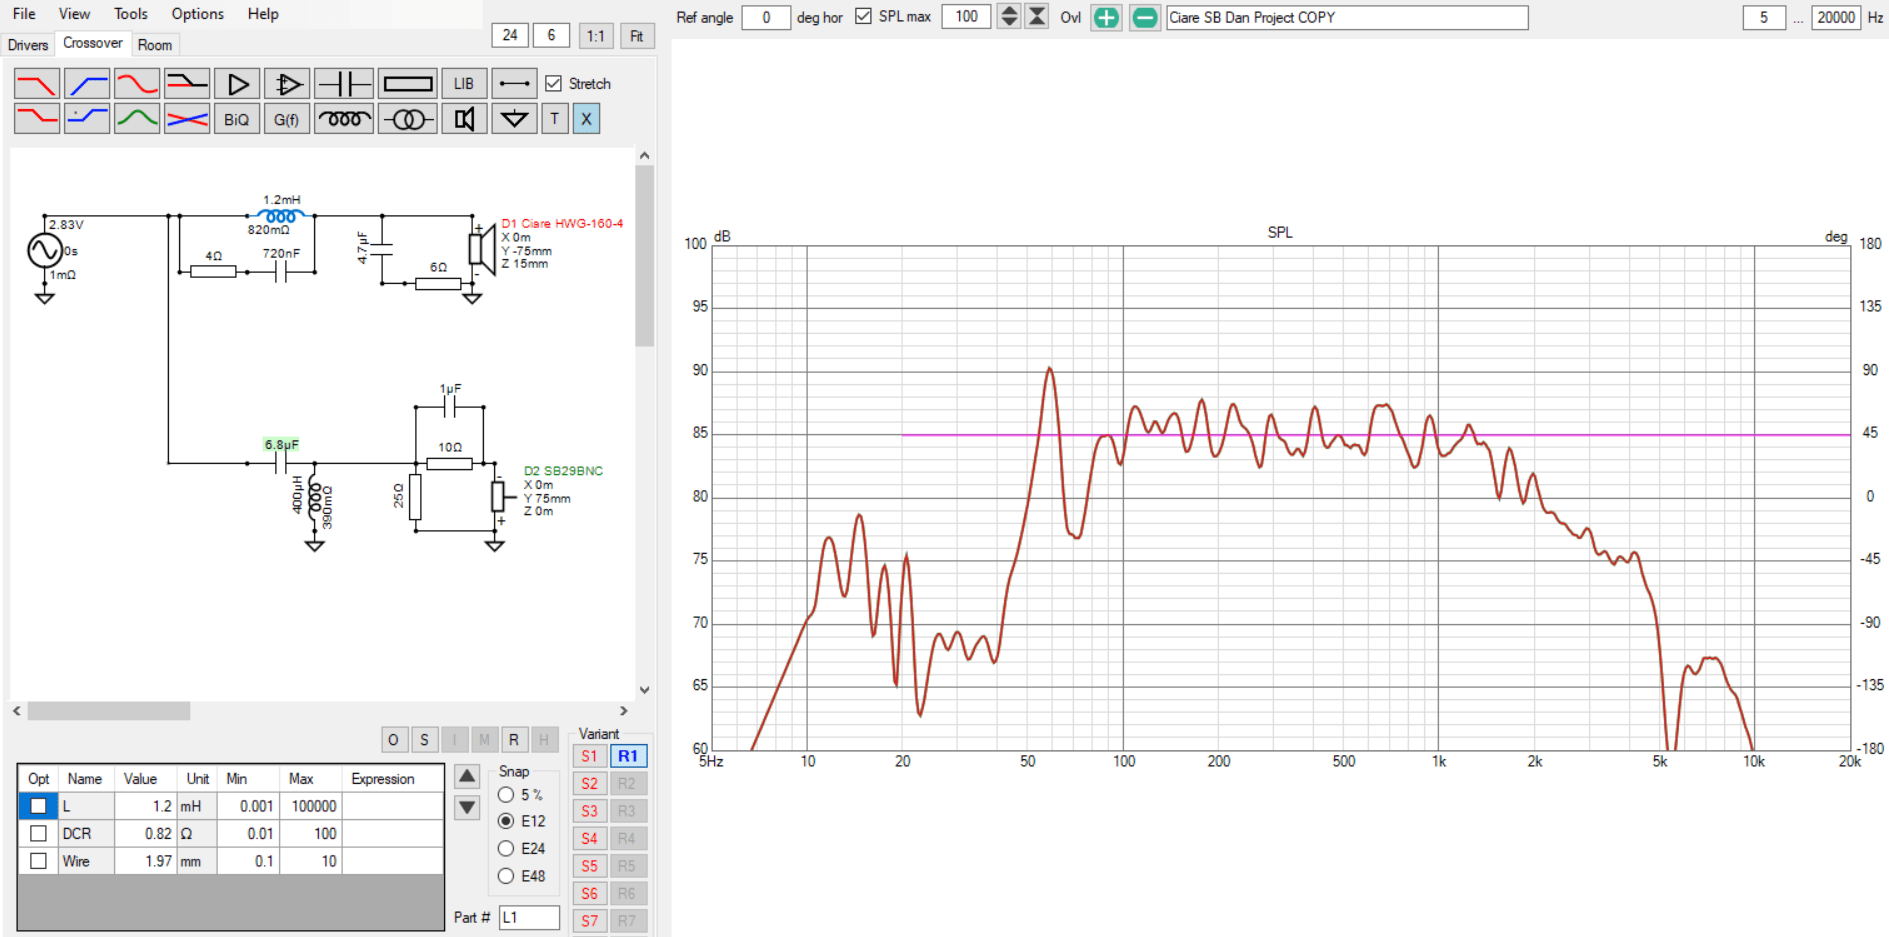Select the E24 snap option

point(506,848)
